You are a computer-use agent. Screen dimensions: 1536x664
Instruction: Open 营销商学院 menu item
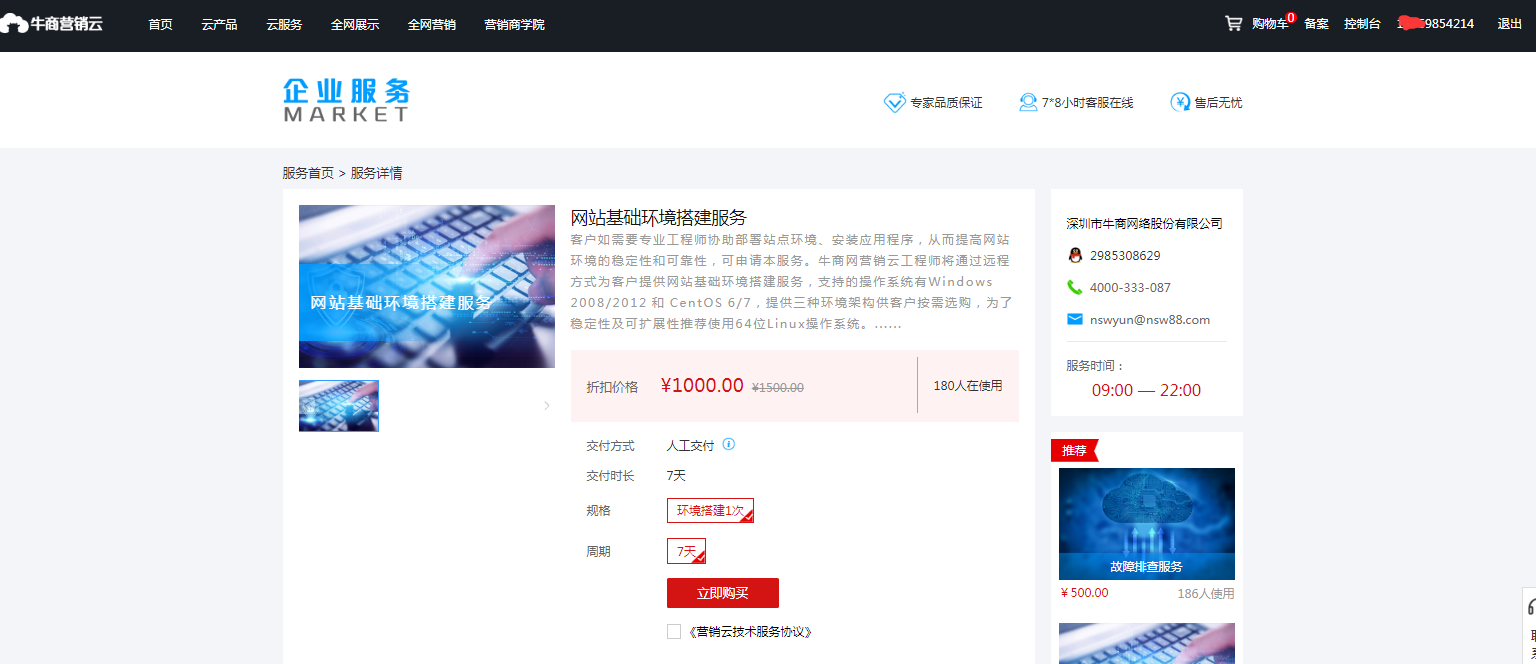click(514, 24)
